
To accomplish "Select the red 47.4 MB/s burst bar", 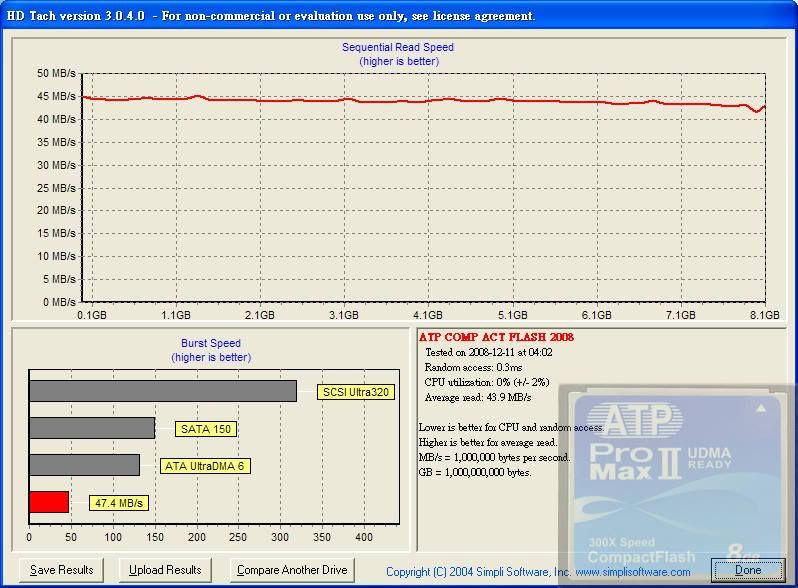I will point(49,502).
